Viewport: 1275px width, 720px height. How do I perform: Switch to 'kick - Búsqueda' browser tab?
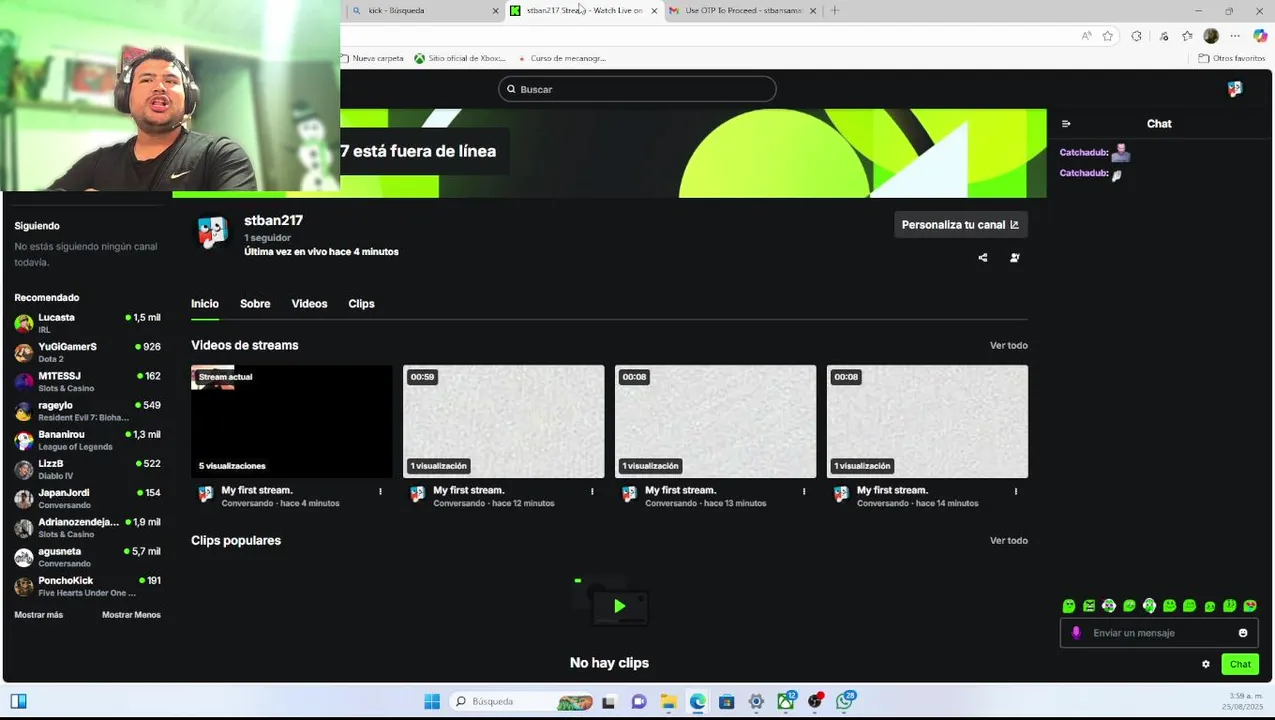pyautogui.click(x=425, y=10)
